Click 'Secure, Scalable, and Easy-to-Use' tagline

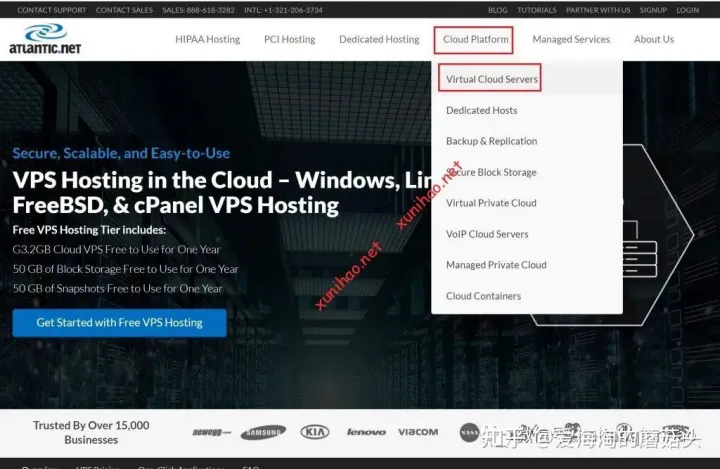pos(121,153)
